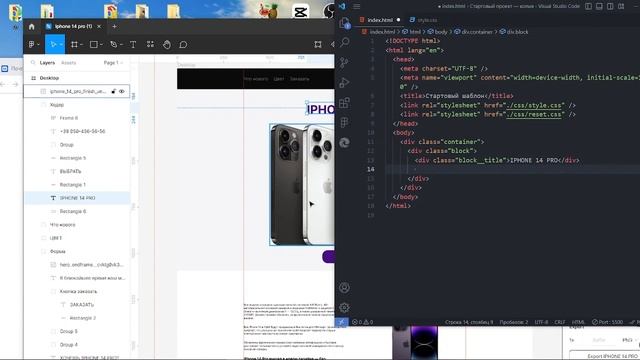The image size is (640, 360).
Task: Click the iPhone image on Figma canvas
Action: pyautogui.click(x=302, y=184)
